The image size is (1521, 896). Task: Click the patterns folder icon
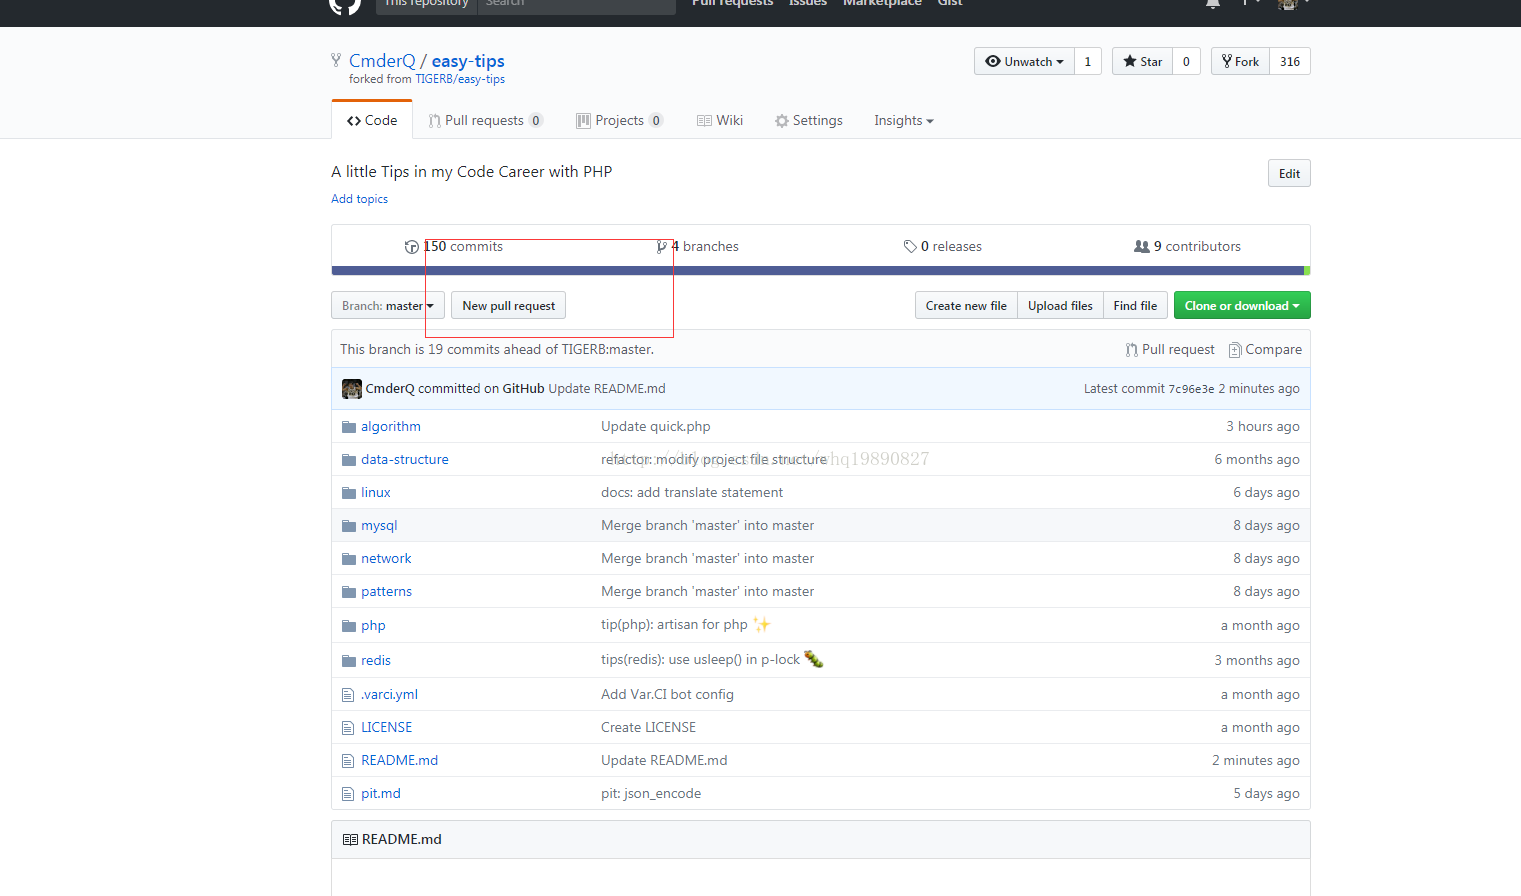(x=349, y=592)
